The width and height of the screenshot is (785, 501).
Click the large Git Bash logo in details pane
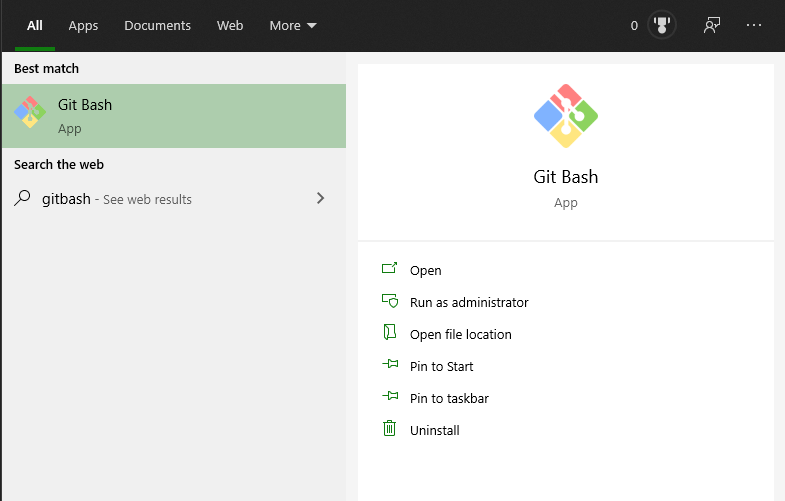565,116
